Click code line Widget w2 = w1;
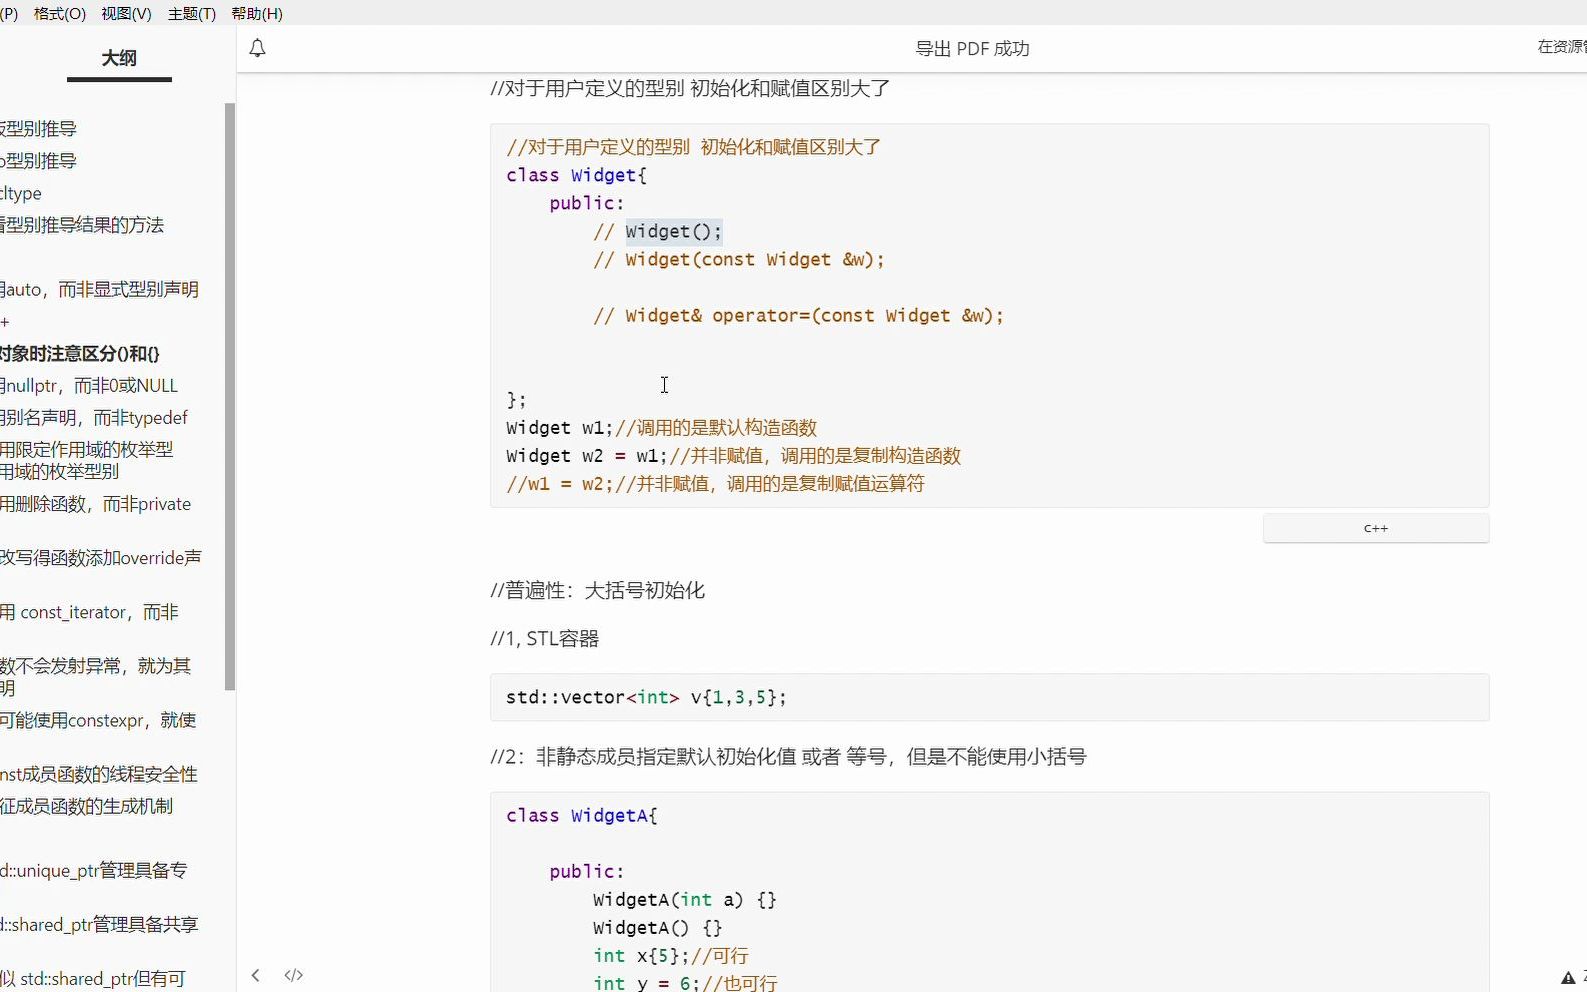The height and width of the screenshot is (992, 1587). (x=734, y=455)
